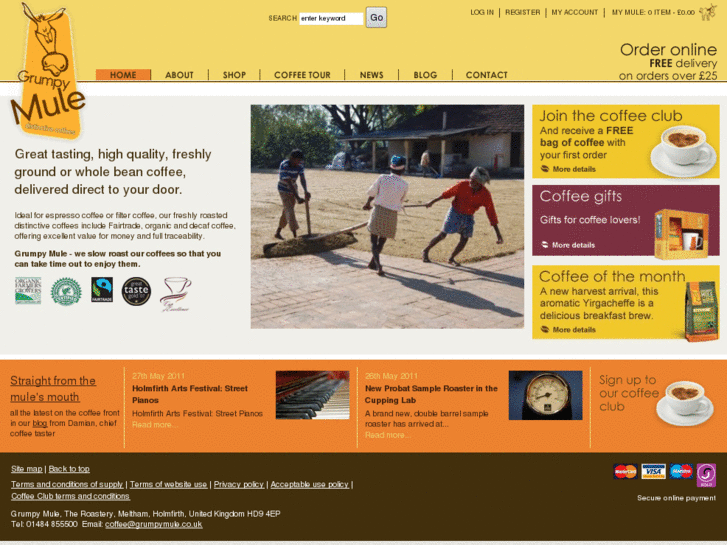
Task: Click the Solo card payment icon
Action: (x=706, y=475)
